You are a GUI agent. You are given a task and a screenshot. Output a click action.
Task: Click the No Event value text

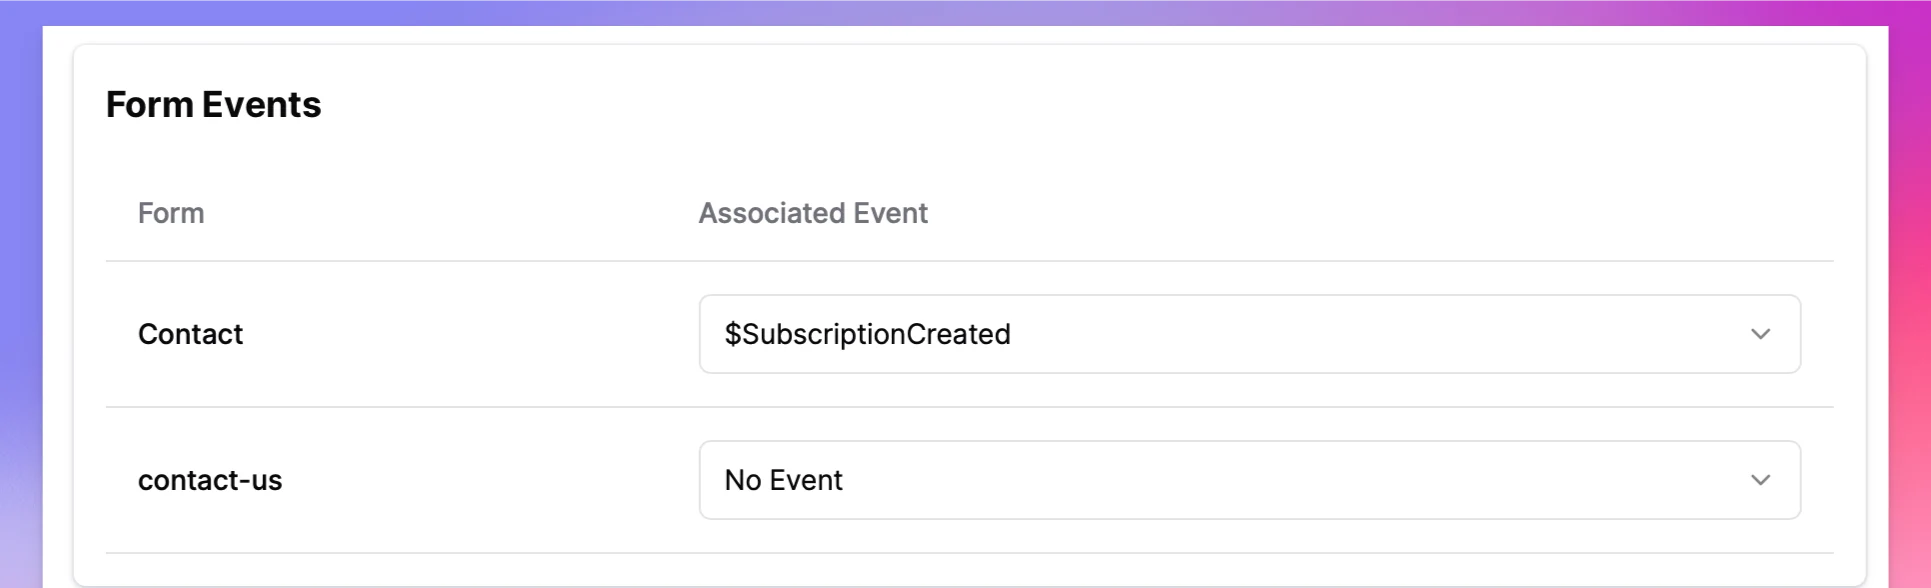[x=783, y=480]
